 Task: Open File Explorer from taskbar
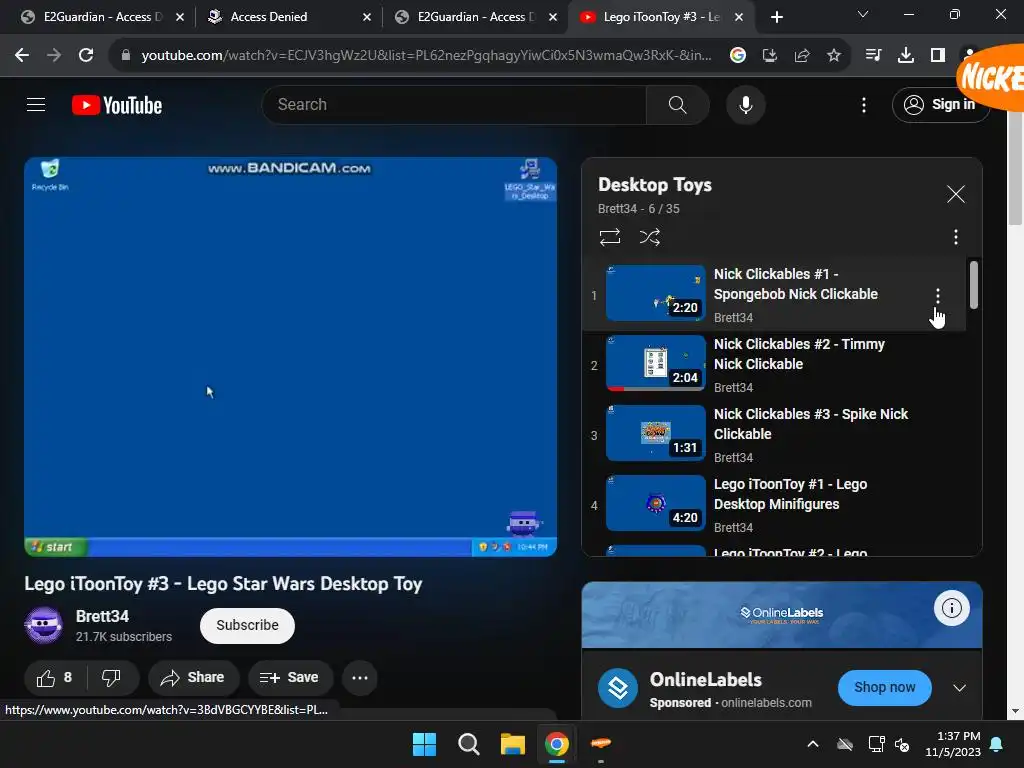513,744
